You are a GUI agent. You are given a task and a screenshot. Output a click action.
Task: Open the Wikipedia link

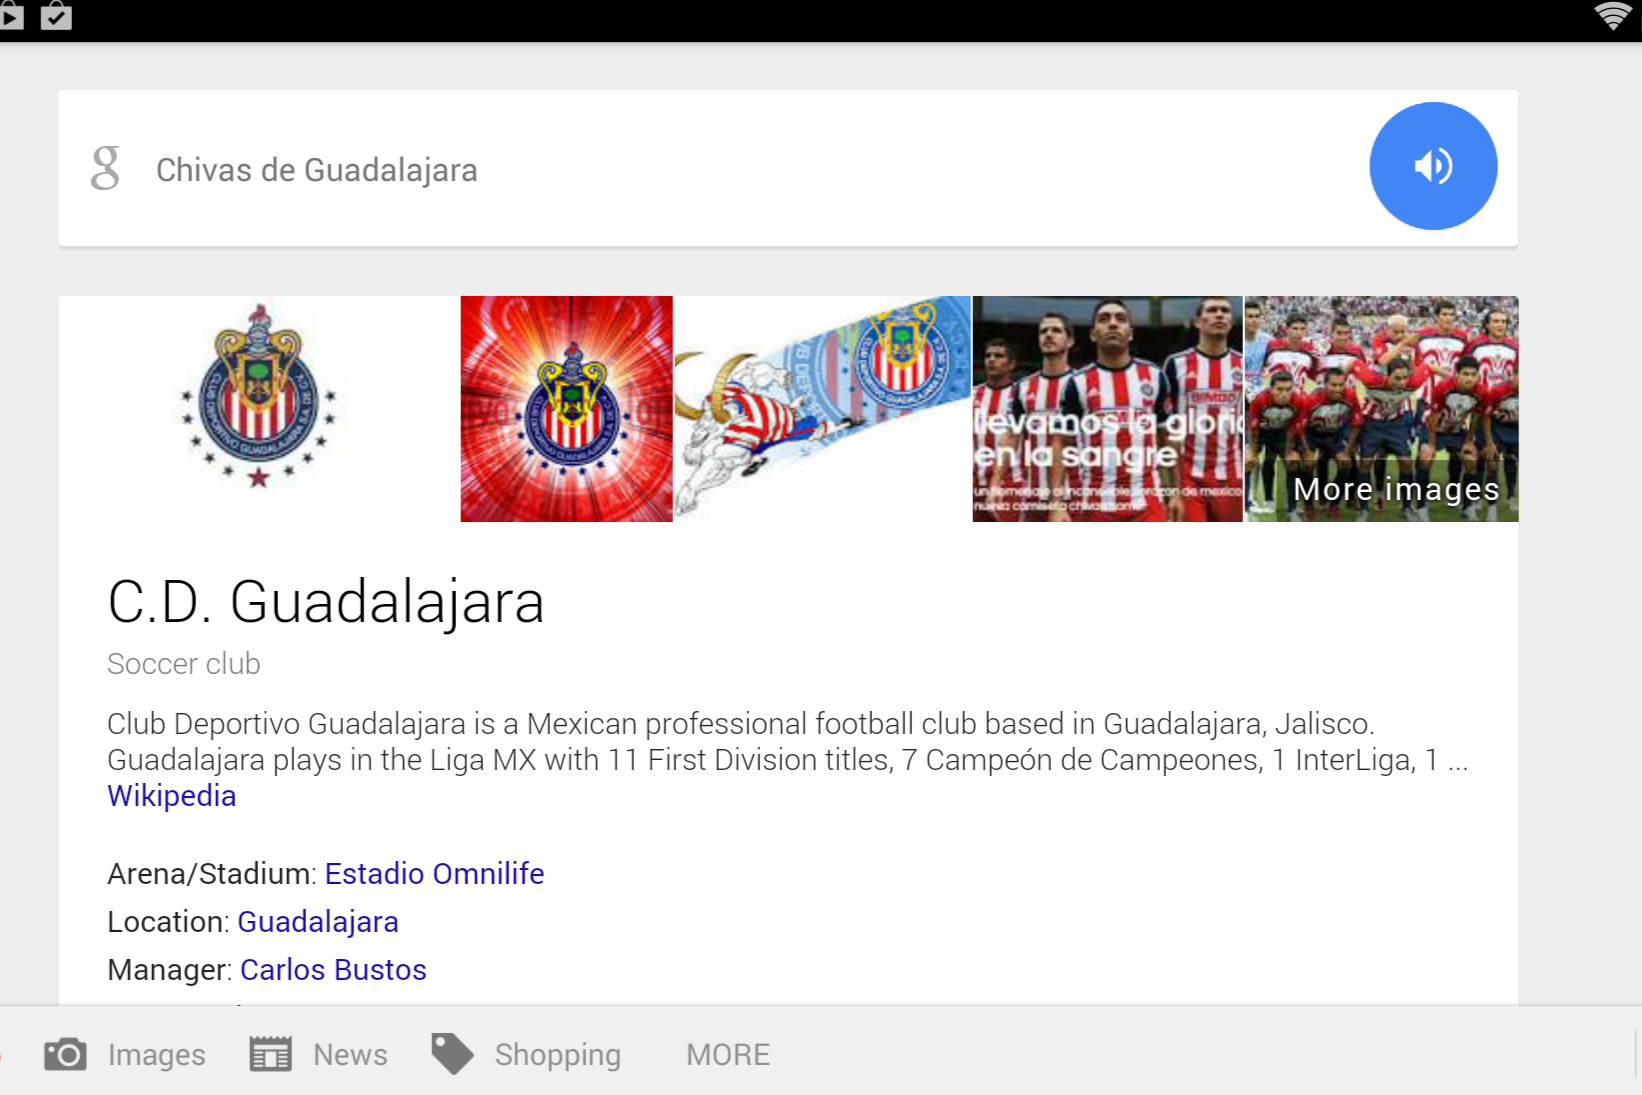tap(172, 796)
